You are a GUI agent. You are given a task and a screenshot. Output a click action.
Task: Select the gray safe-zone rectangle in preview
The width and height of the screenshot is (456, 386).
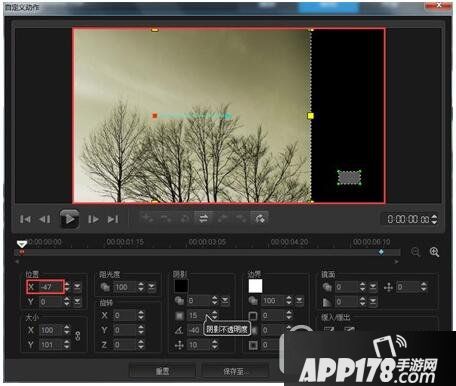click(349, 177)
